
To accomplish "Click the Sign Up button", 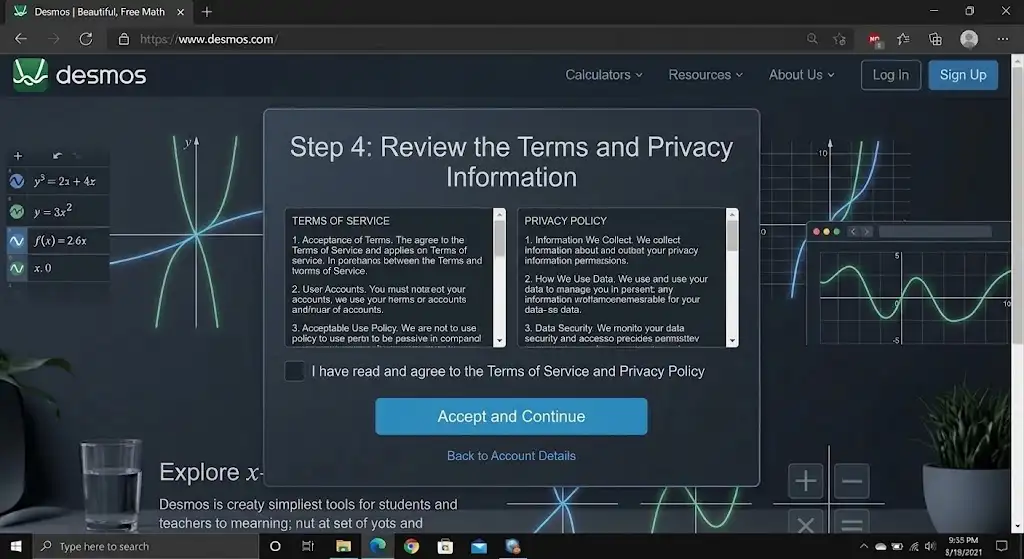I will [963, 74].
